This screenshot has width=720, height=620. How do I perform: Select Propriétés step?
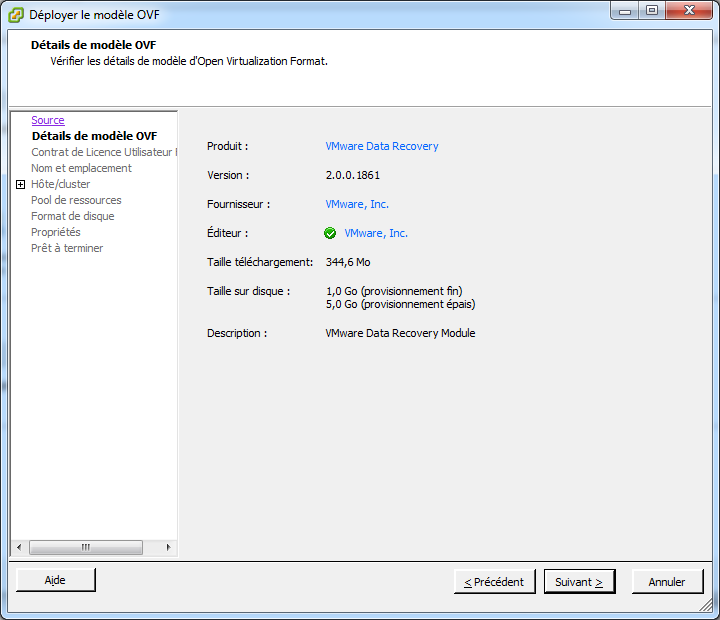(56, 232)
